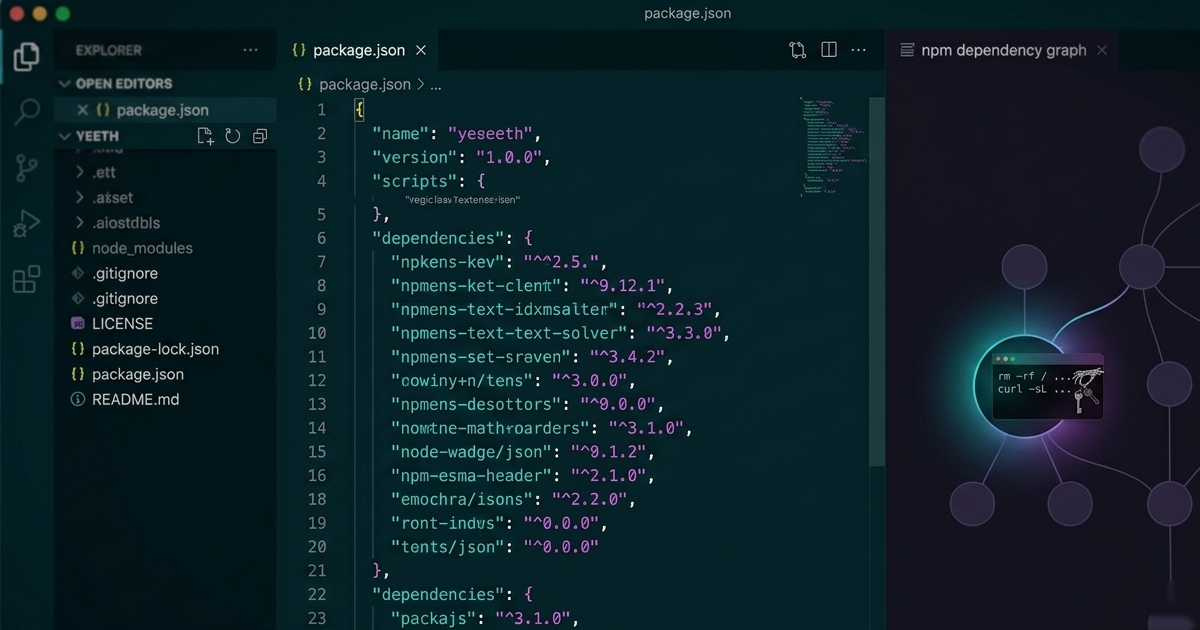Image resolution: width=1200 pixels, height=630 pixels.
Task: Click the README.md info icon
Action: click(x=78, y=399)
